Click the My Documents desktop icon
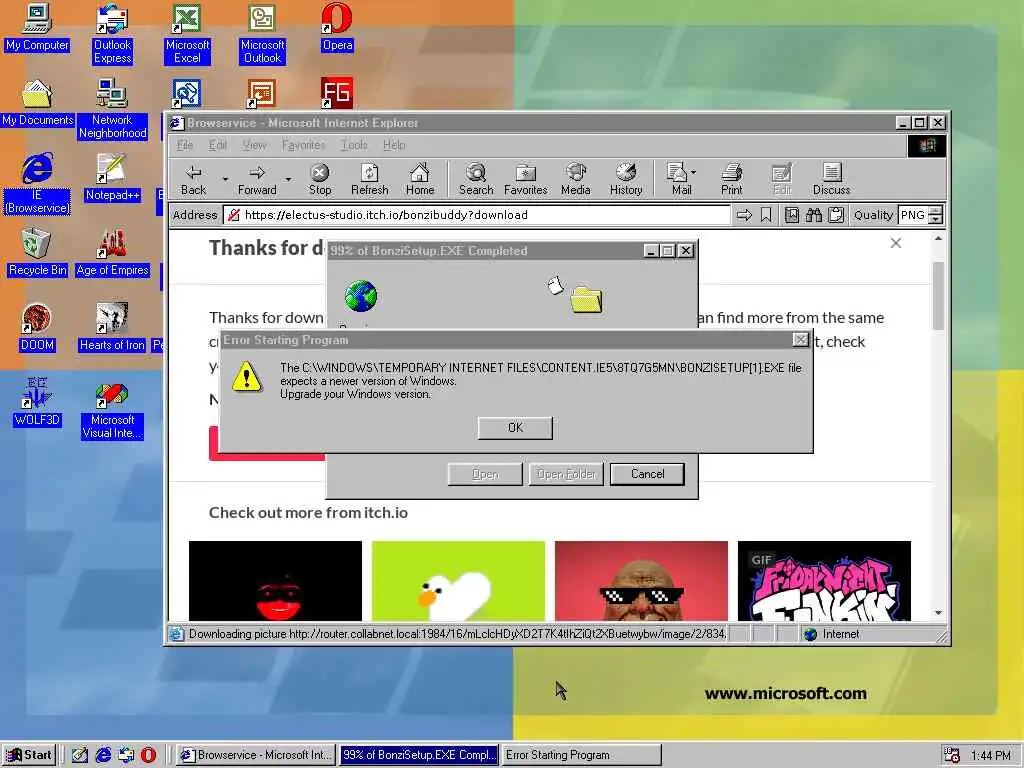The height and width of the screenshot is (768, 1024). pos(37,103)
